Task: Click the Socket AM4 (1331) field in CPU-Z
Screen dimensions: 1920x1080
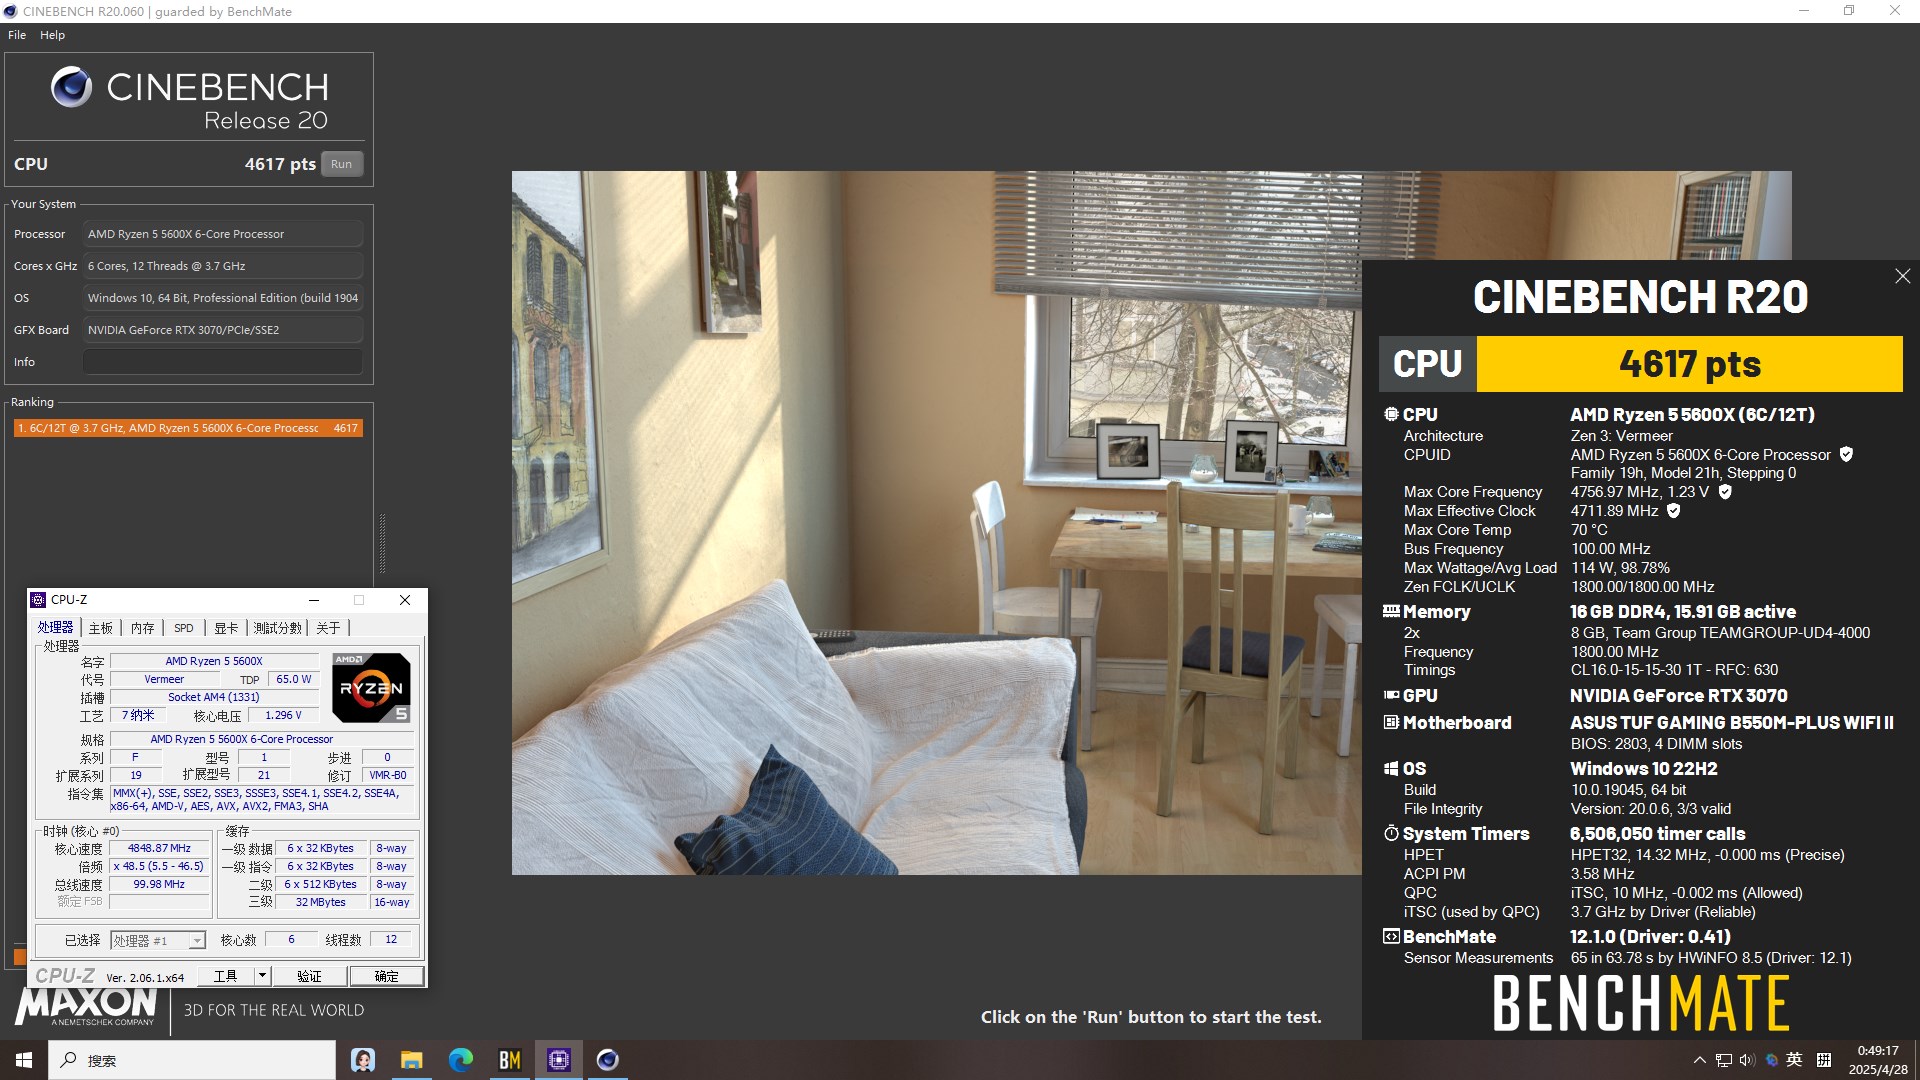Action: [214, 697]
